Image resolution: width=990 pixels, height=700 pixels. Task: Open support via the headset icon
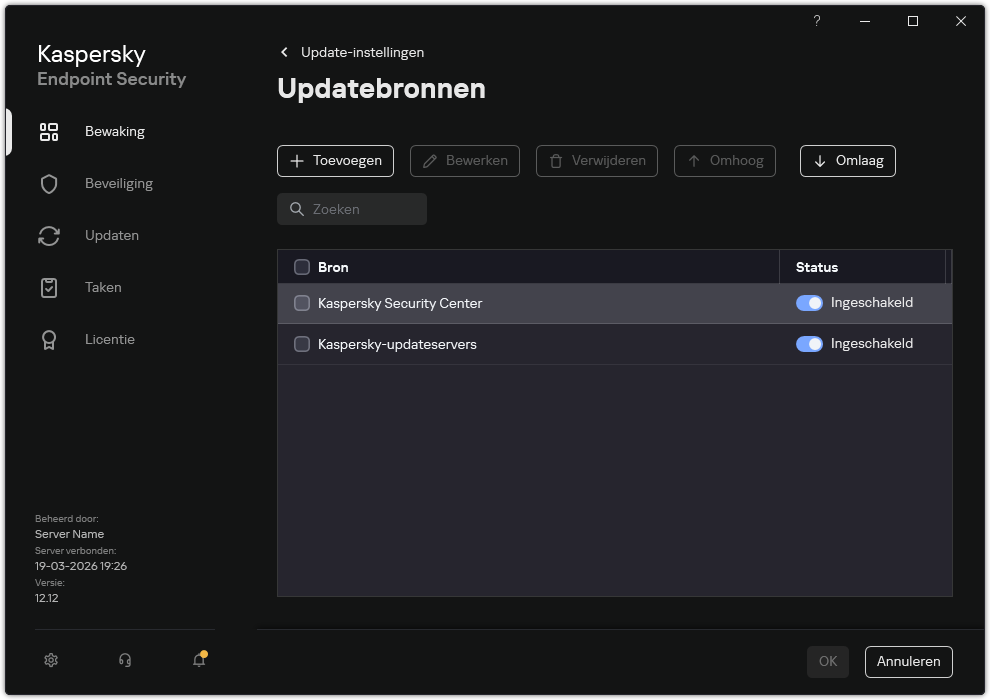tap(124, 660)
